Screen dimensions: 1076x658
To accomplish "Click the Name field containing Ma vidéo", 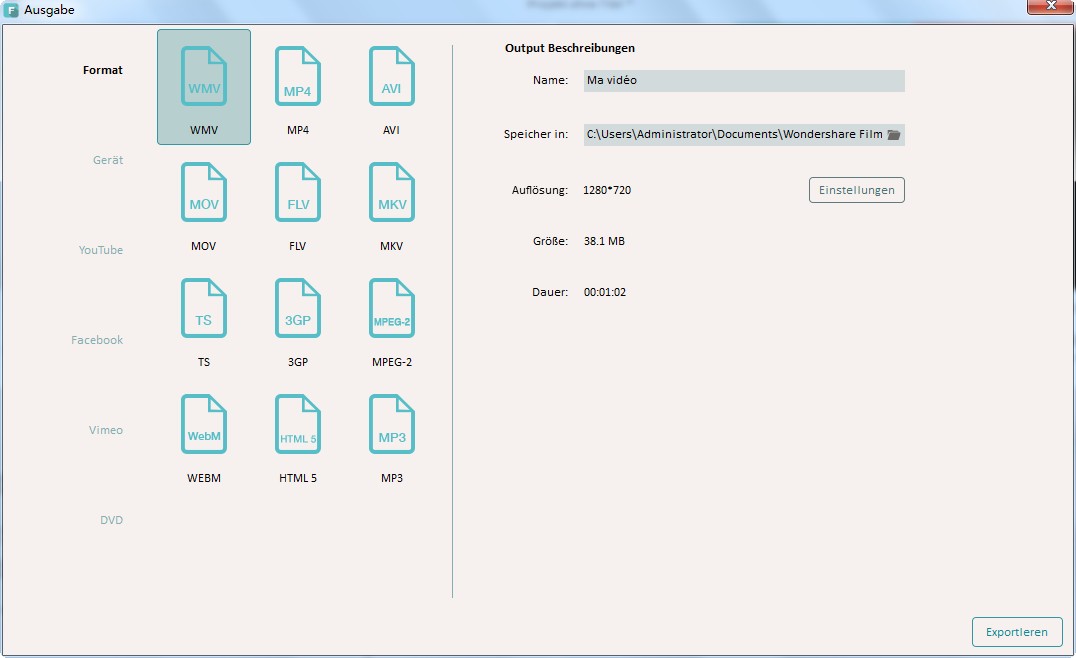I will 744,80.
